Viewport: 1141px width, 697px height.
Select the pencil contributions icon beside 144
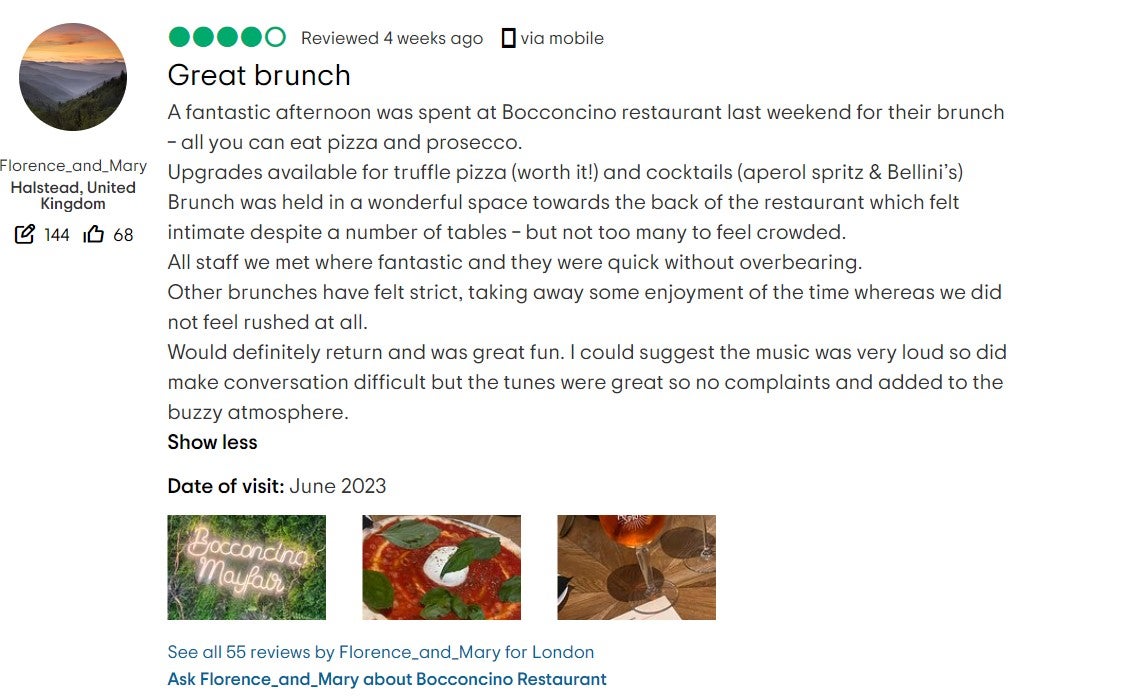tap(24, 235)
